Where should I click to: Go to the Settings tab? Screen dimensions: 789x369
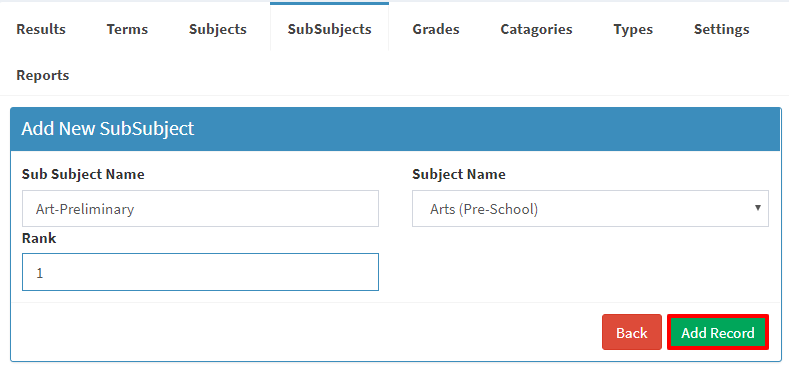click(x=722, y=29)
